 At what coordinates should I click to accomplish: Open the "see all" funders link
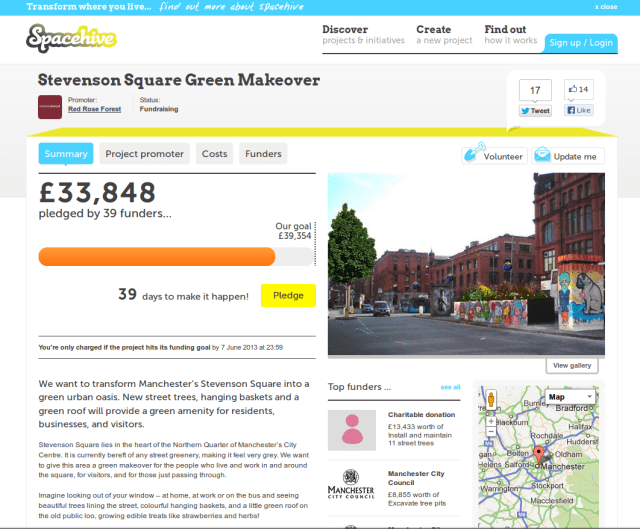click(450, 387)
